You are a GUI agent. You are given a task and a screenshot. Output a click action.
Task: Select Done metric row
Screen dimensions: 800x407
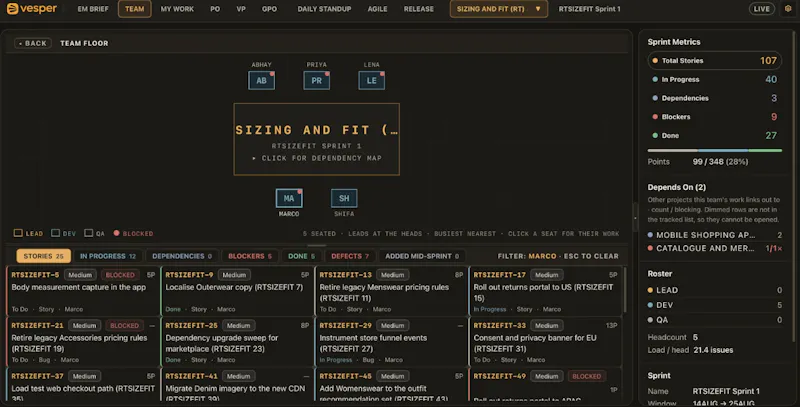click(714, 136)
